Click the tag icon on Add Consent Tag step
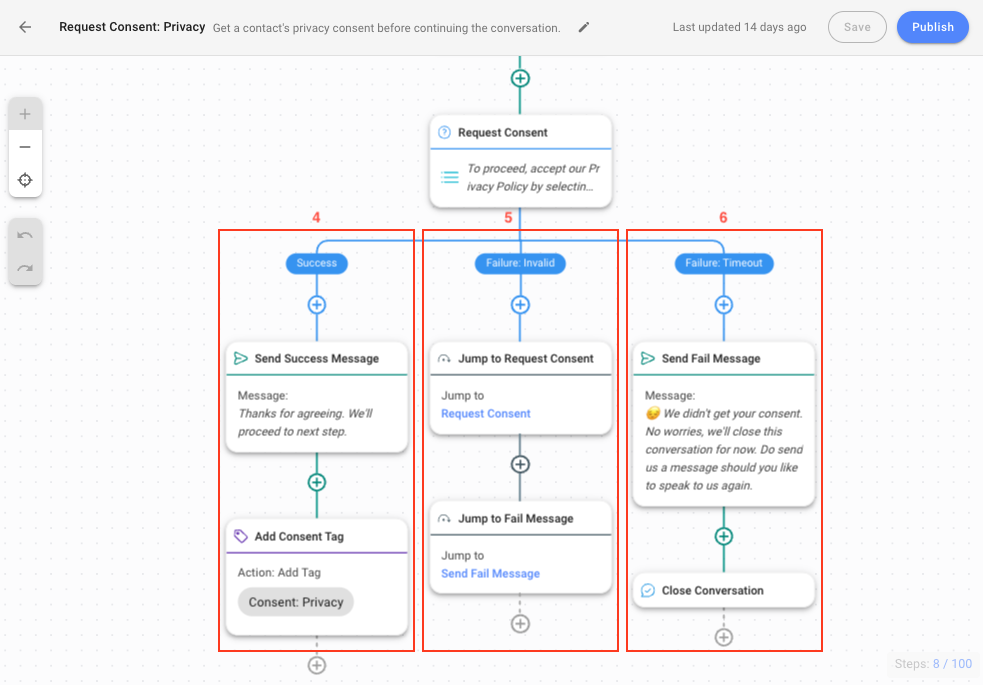The image size is (983, 685). tap(240, 536)
